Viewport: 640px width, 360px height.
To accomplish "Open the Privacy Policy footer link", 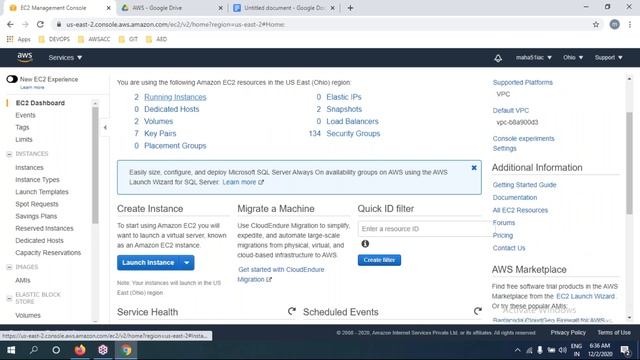I will [x=568, y=333].
